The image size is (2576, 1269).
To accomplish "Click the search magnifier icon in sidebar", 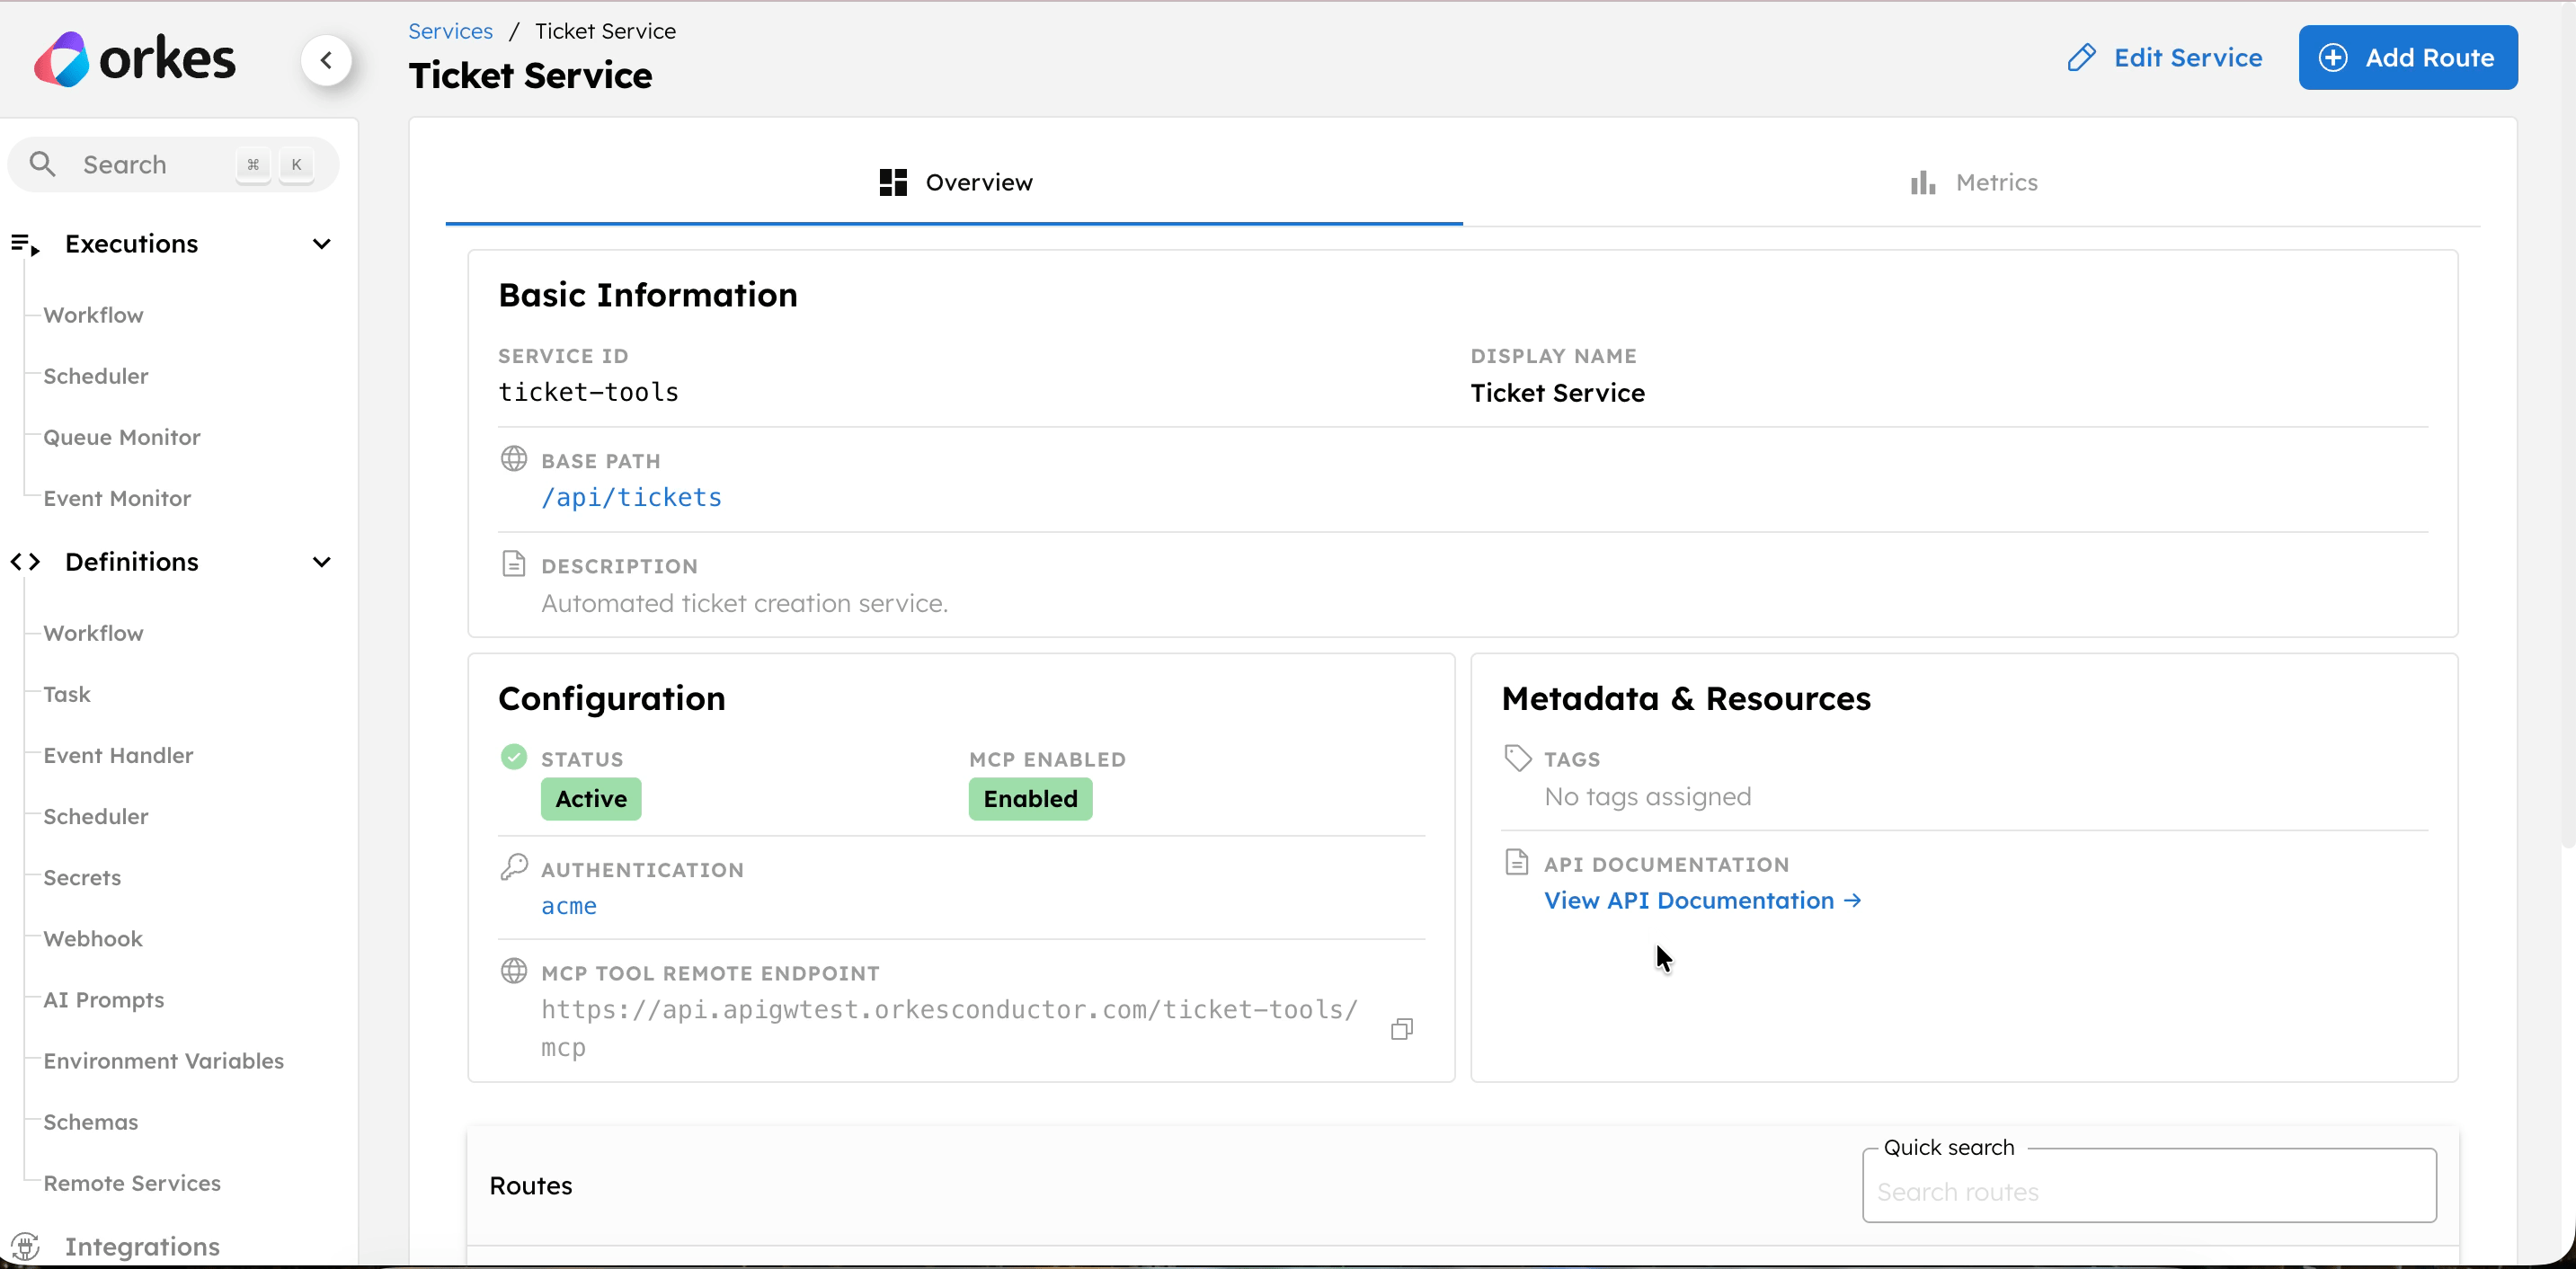I will (x=42, y=163).
